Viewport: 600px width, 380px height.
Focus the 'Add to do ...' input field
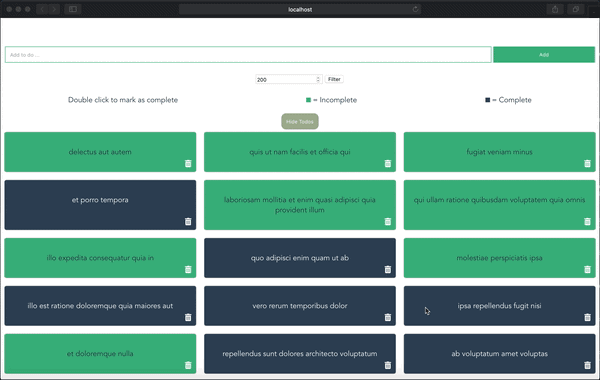248,55
